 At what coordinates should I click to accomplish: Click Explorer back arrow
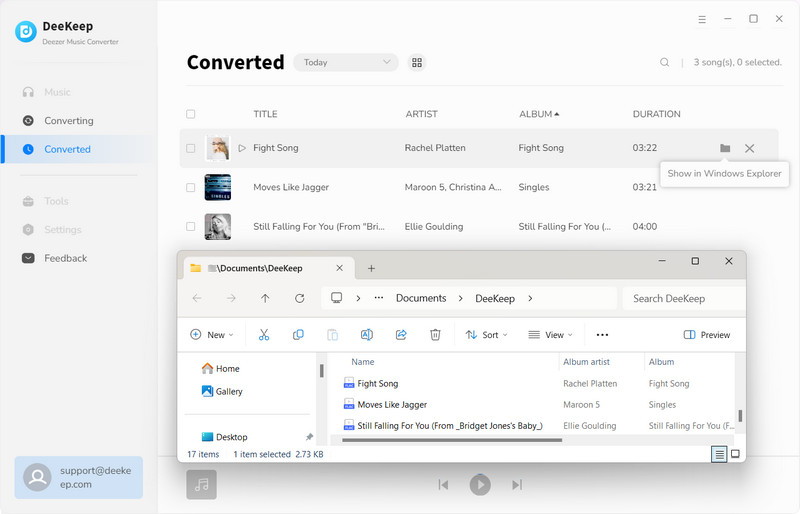point(197,298)
